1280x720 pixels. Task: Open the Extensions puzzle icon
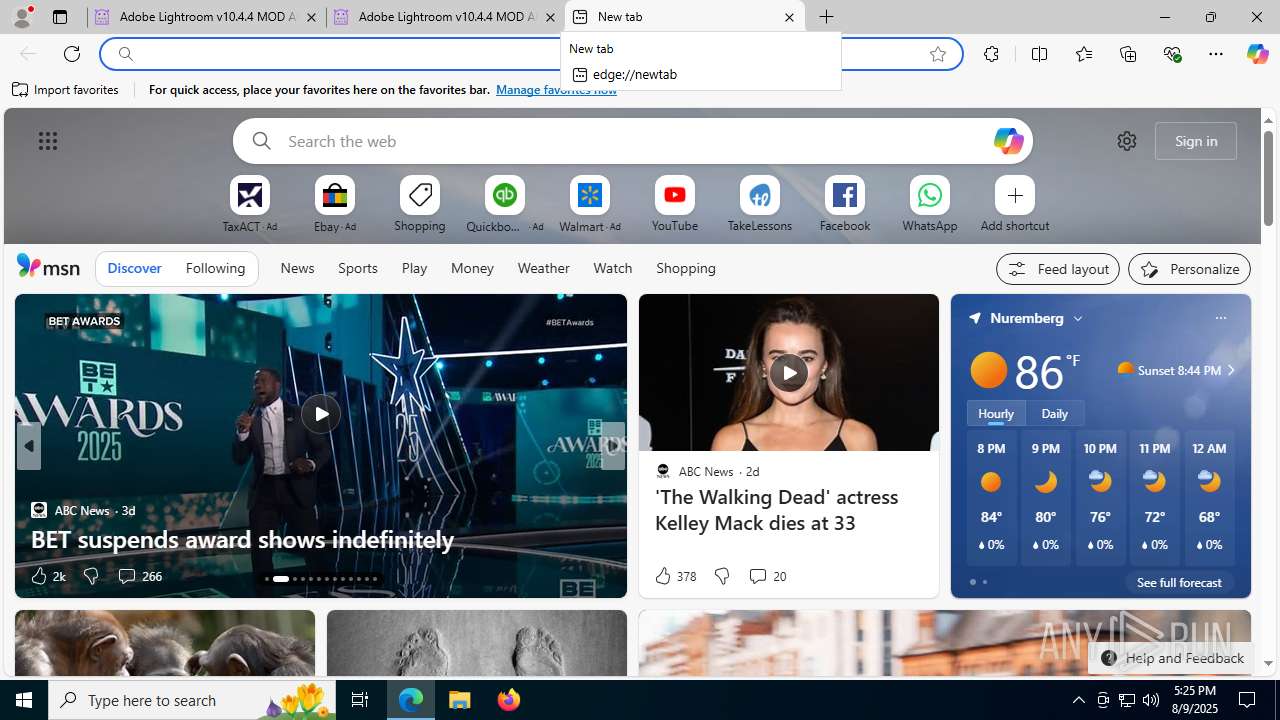(x=991, y=54)
